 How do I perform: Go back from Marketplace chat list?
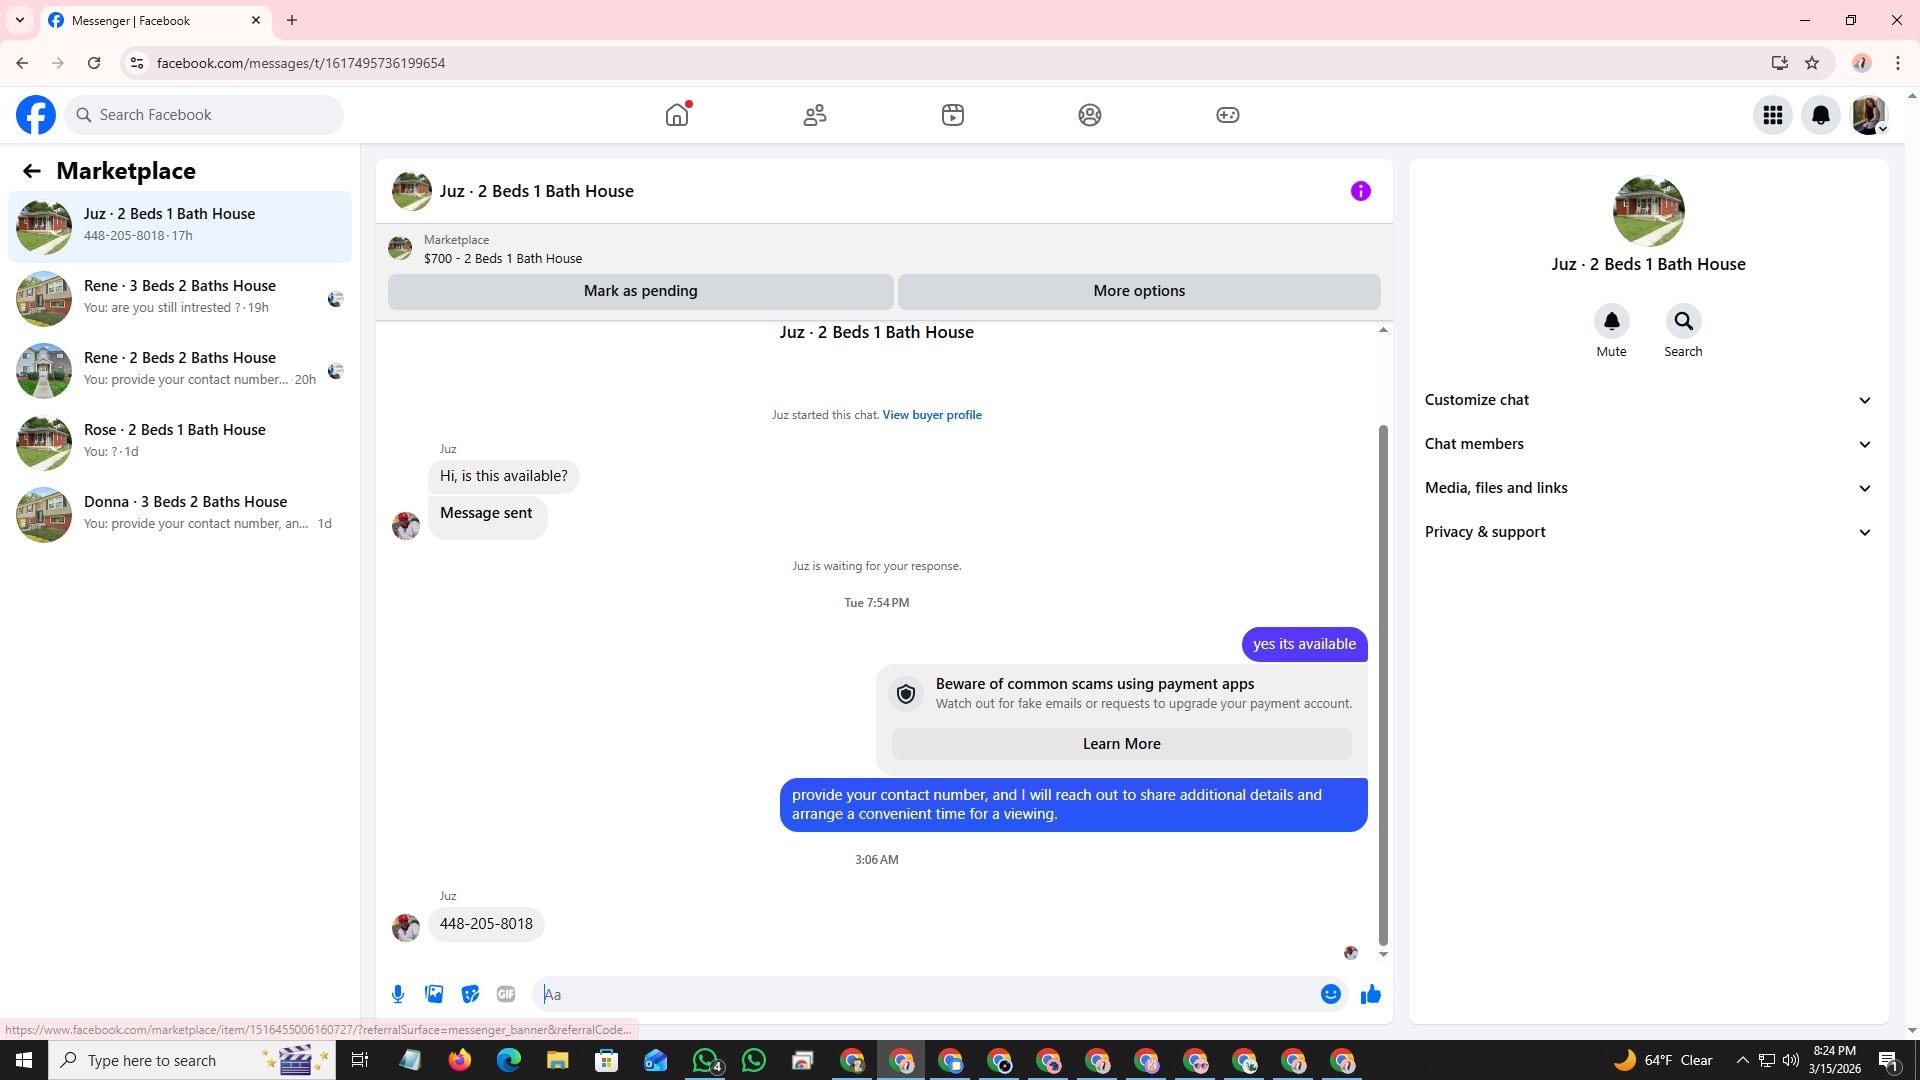pyautogui.click(x=32, y=171)
